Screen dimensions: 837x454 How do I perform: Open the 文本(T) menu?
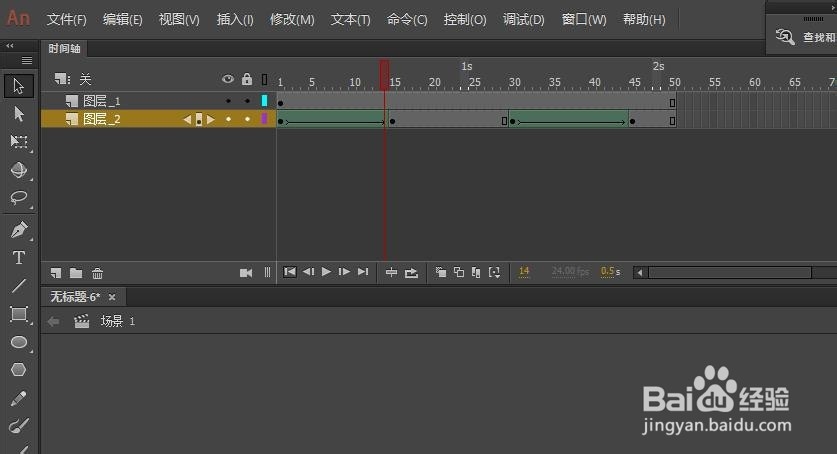pyautogui.click(x=351, y=20)
